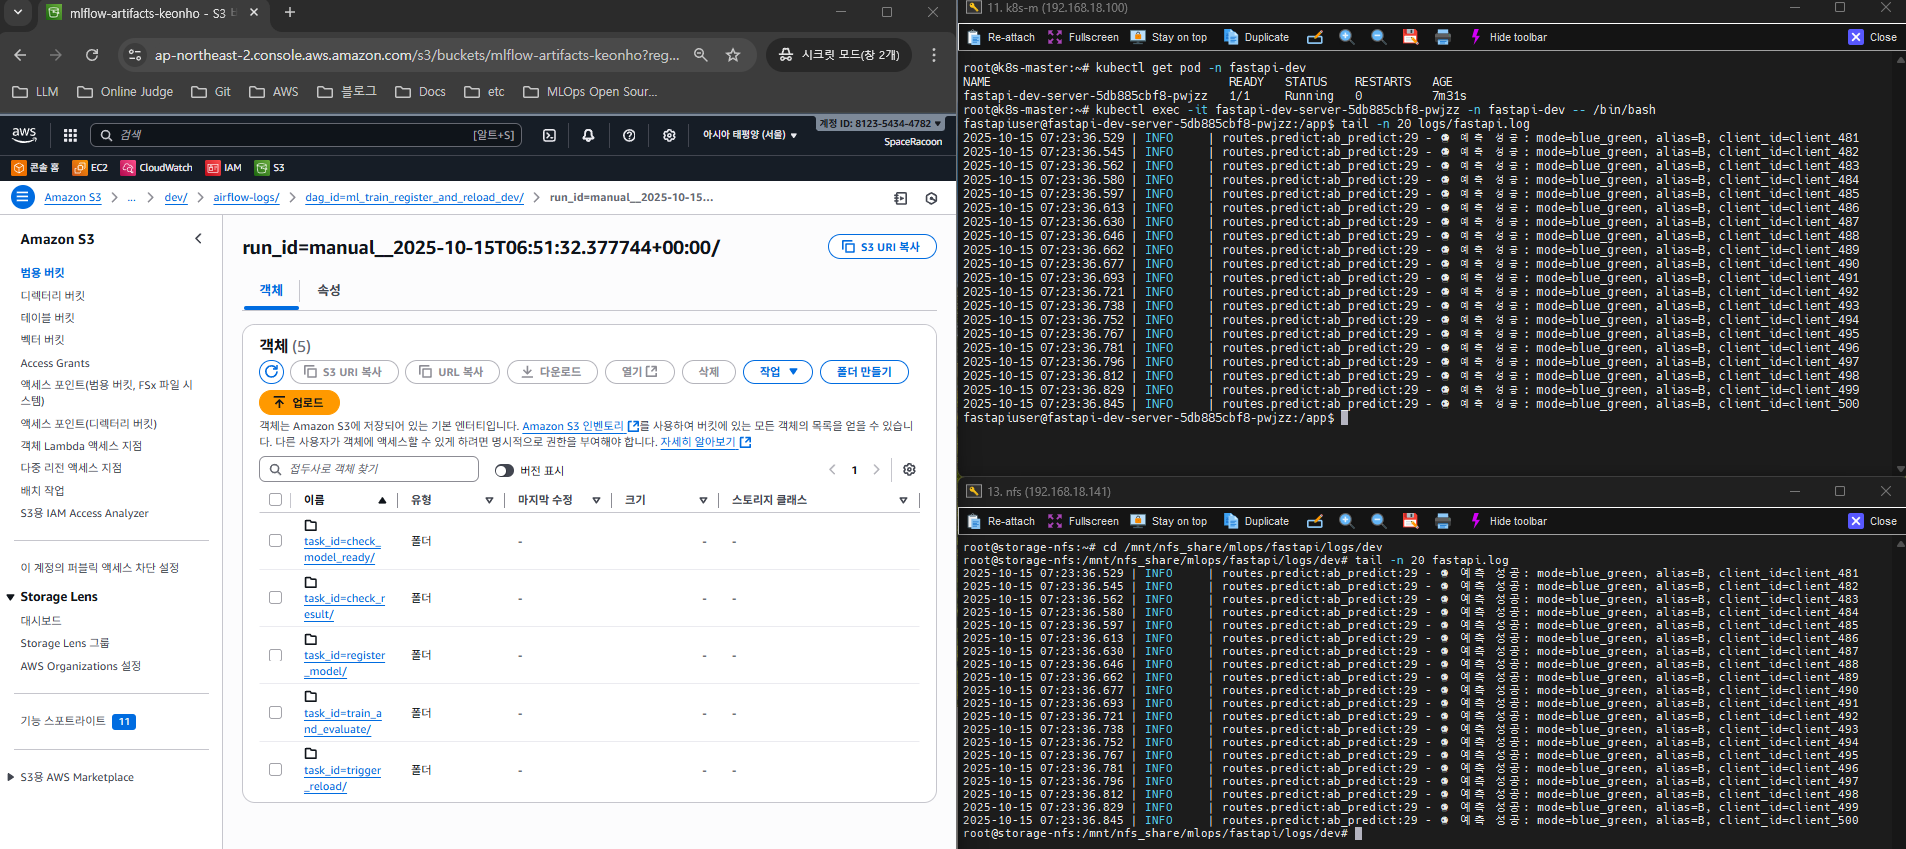Bookmark this page with the star icon
The width and height of the screenshot is (1906, 849).
733,55
